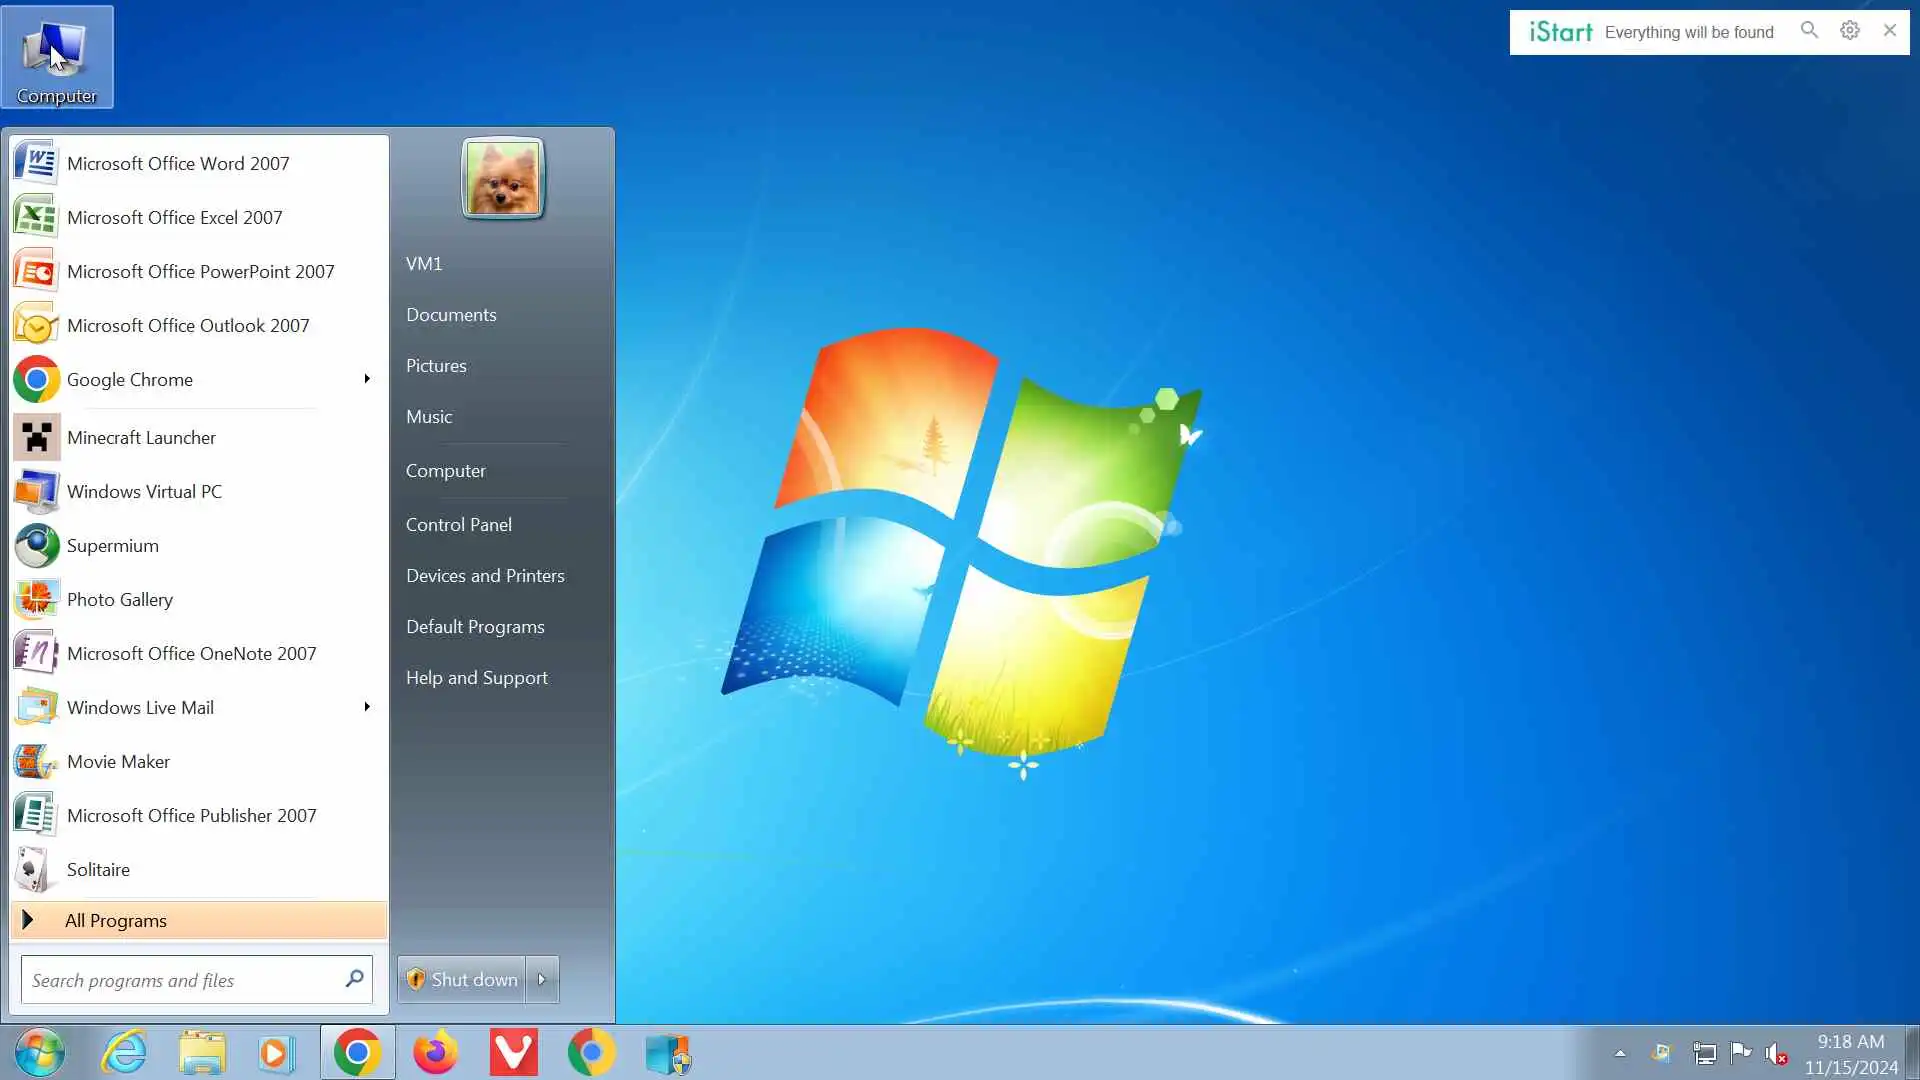The width and height of the screenshot is (1920, 1080).
Task: Open the Supermium browser entry
Action: (112, 545)
